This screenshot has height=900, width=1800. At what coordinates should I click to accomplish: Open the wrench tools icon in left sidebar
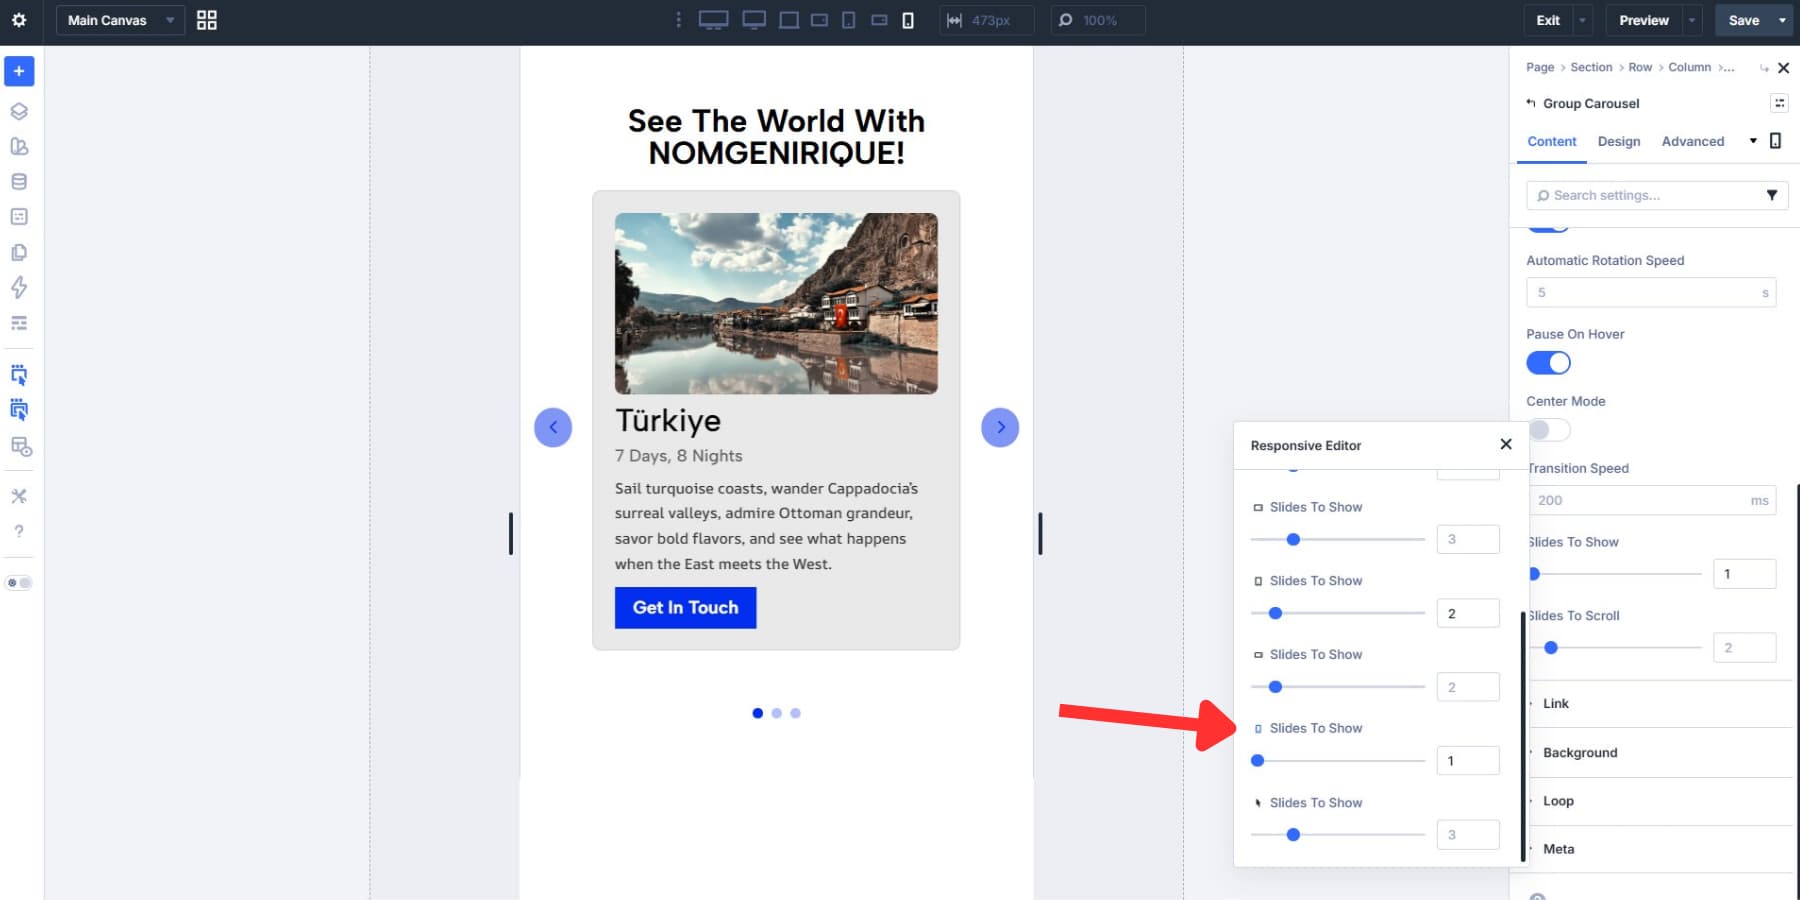[x=18, y=495]
